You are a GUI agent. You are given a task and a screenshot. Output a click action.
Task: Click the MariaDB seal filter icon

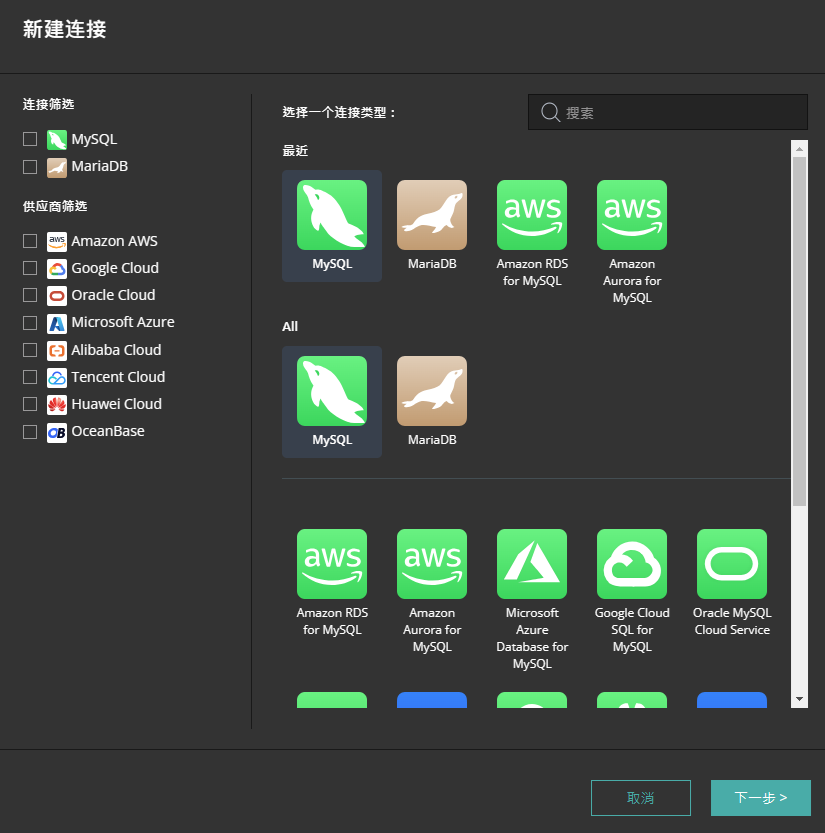57,167
